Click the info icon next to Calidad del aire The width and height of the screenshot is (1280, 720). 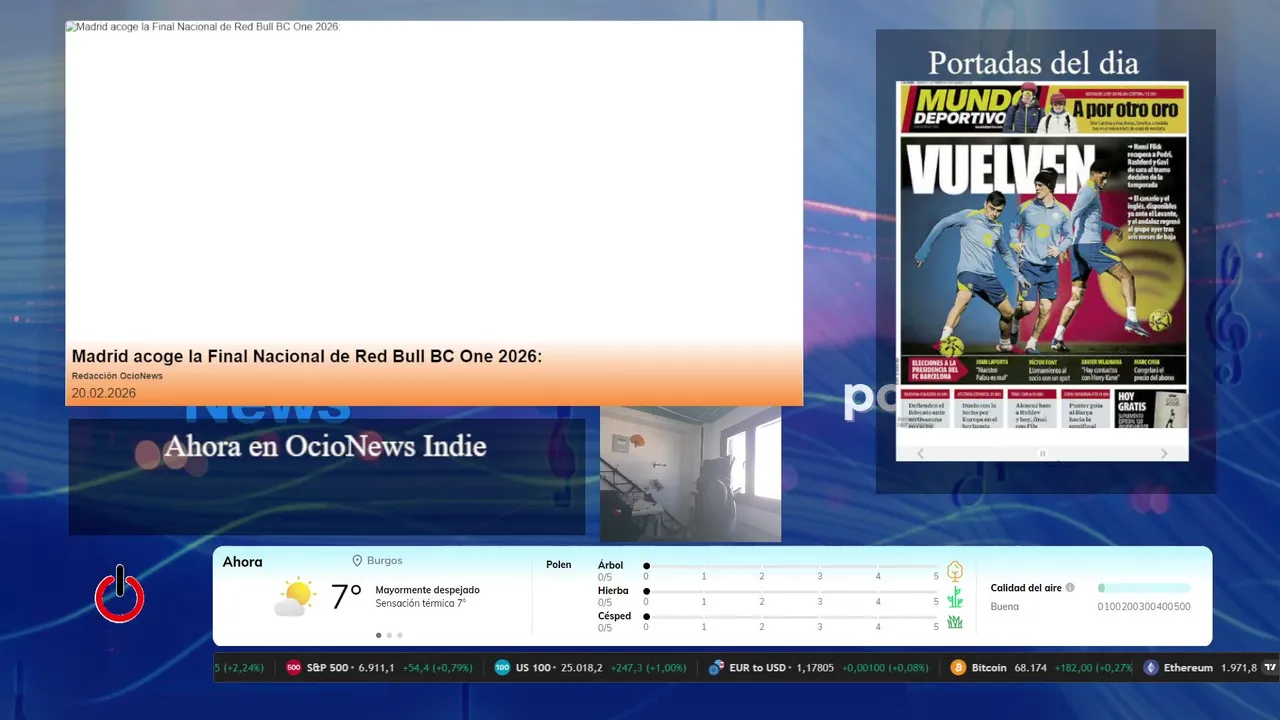[1070, 588]
